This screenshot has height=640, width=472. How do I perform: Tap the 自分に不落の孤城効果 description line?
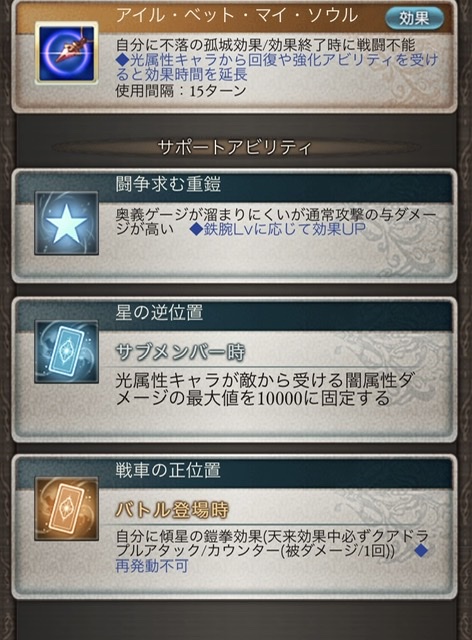pos(265,44)
